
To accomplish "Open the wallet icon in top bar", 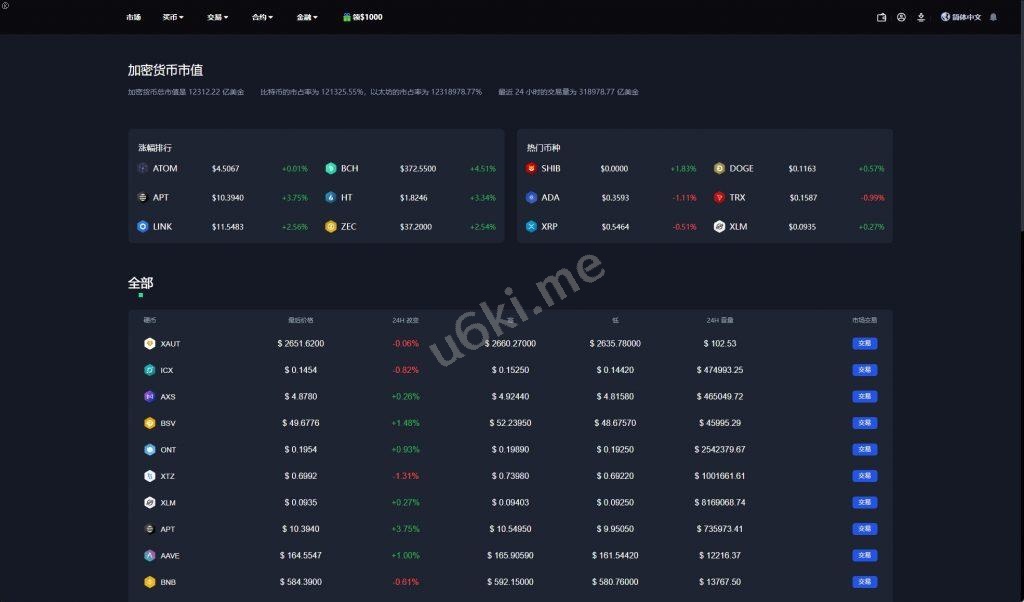I will point(881,17).
